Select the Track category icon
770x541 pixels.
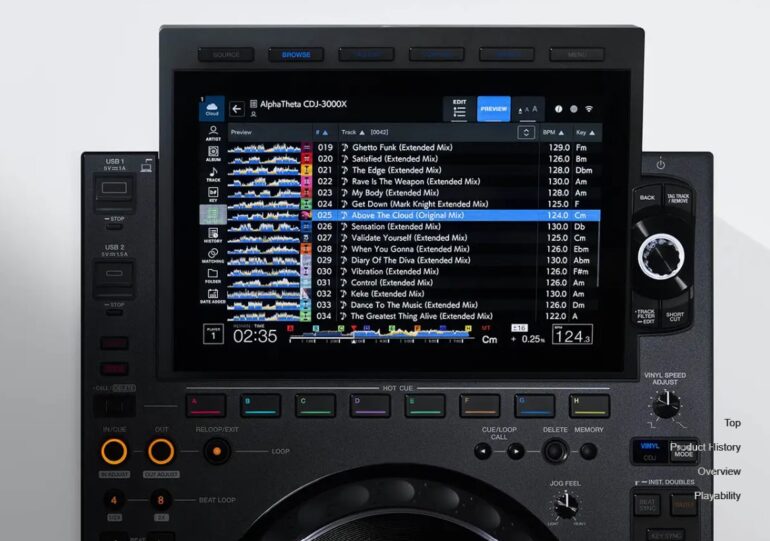(x=213, y=174)
